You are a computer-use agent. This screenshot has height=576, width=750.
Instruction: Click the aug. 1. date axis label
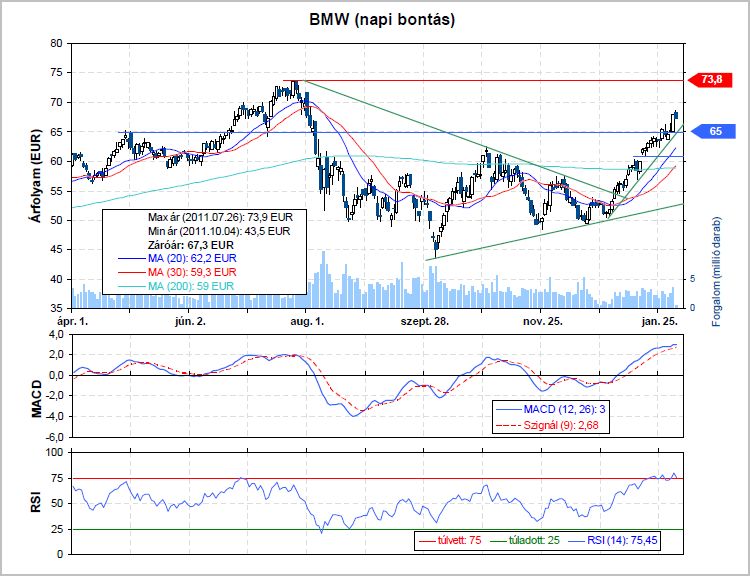pyautogui.click(x=306, y=322)
